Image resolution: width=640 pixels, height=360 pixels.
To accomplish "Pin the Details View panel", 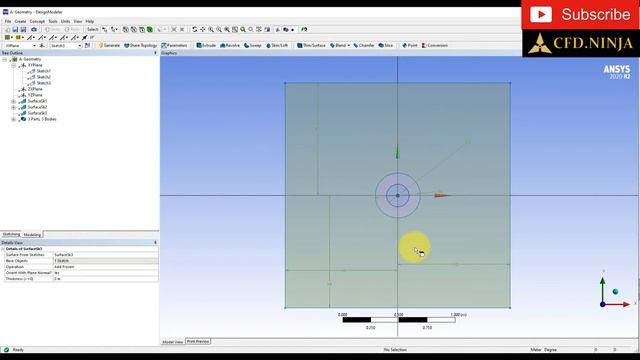I will [155, 242].
